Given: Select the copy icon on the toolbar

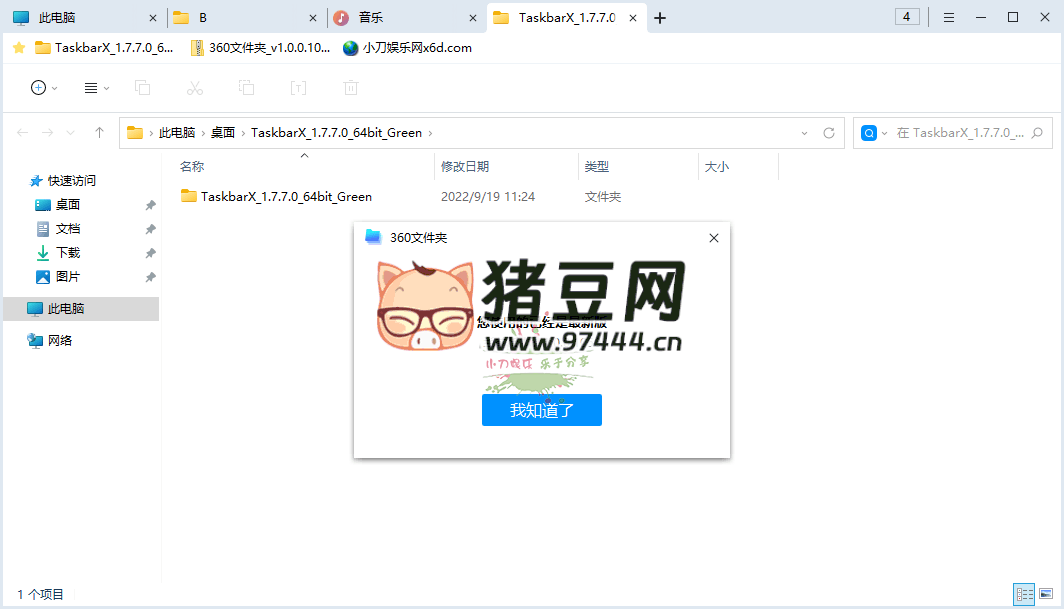Looking at the screenshot, I should [142, 87].
